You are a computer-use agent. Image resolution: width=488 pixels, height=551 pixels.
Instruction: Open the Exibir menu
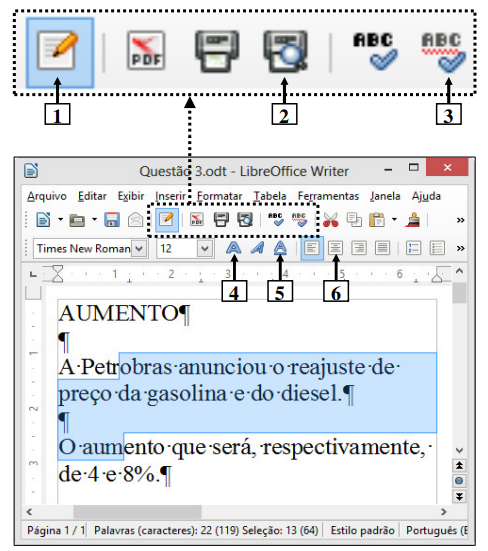[131, 196]
